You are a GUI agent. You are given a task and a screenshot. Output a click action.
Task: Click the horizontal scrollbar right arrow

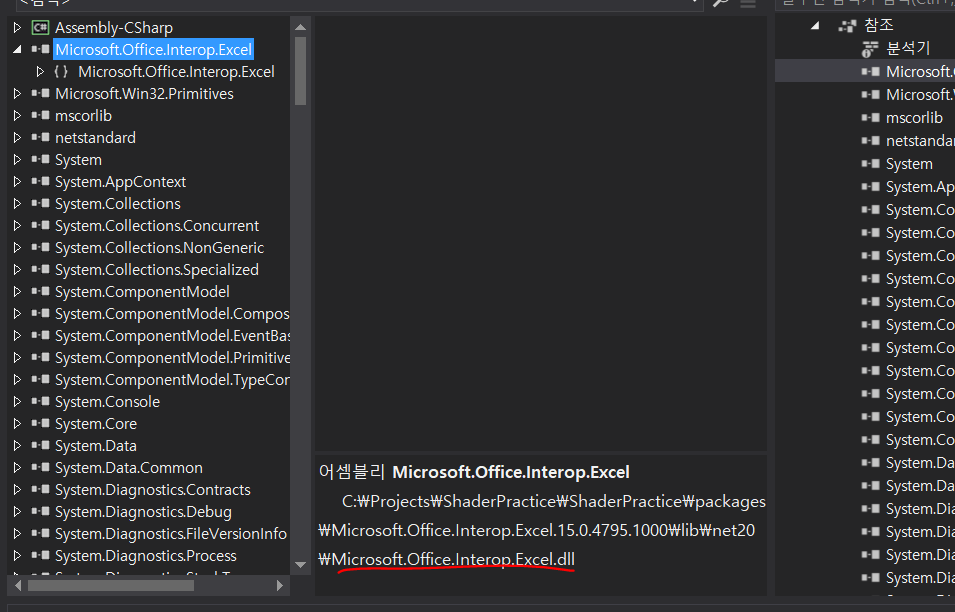click(280, 585)
